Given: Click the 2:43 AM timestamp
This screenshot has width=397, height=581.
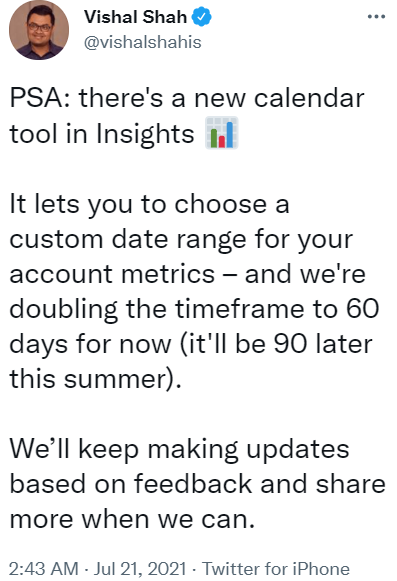Looking at the screenshot, I should [x=44, y=568].
